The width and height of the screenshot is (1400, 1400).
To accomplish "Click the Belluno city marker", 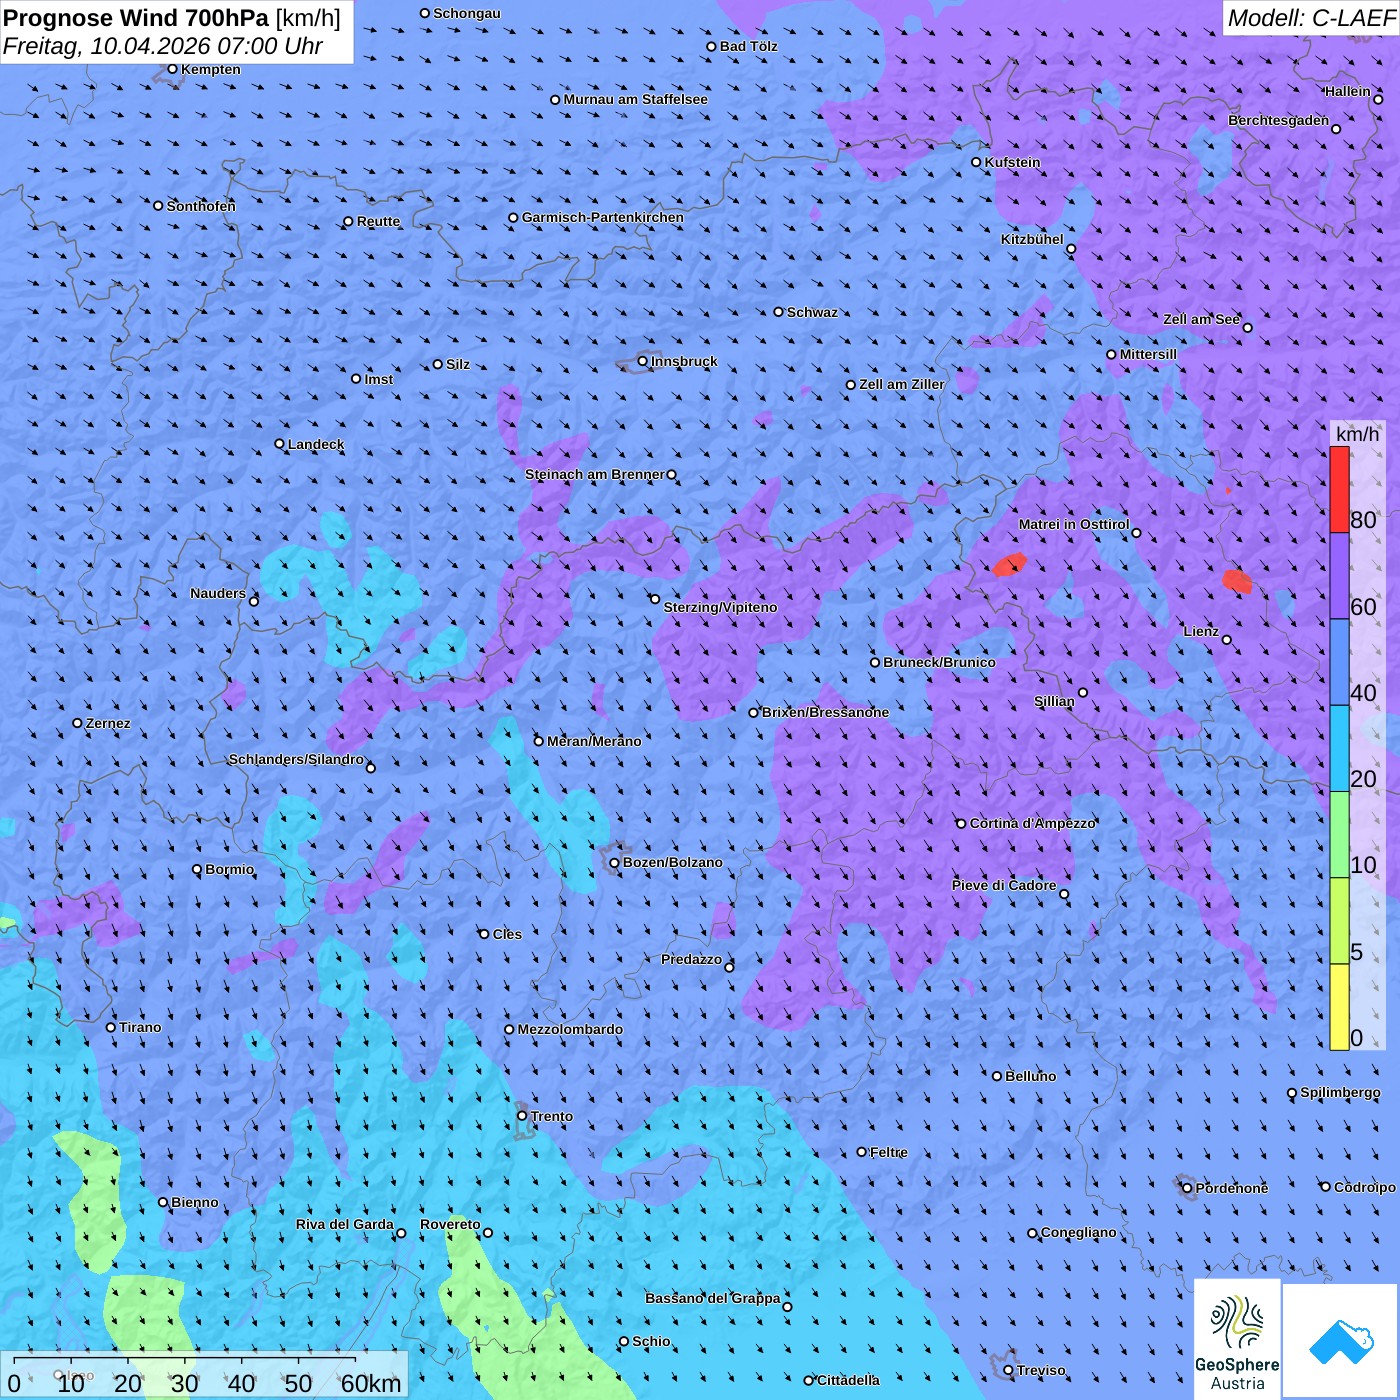I will pos(997,1076).
